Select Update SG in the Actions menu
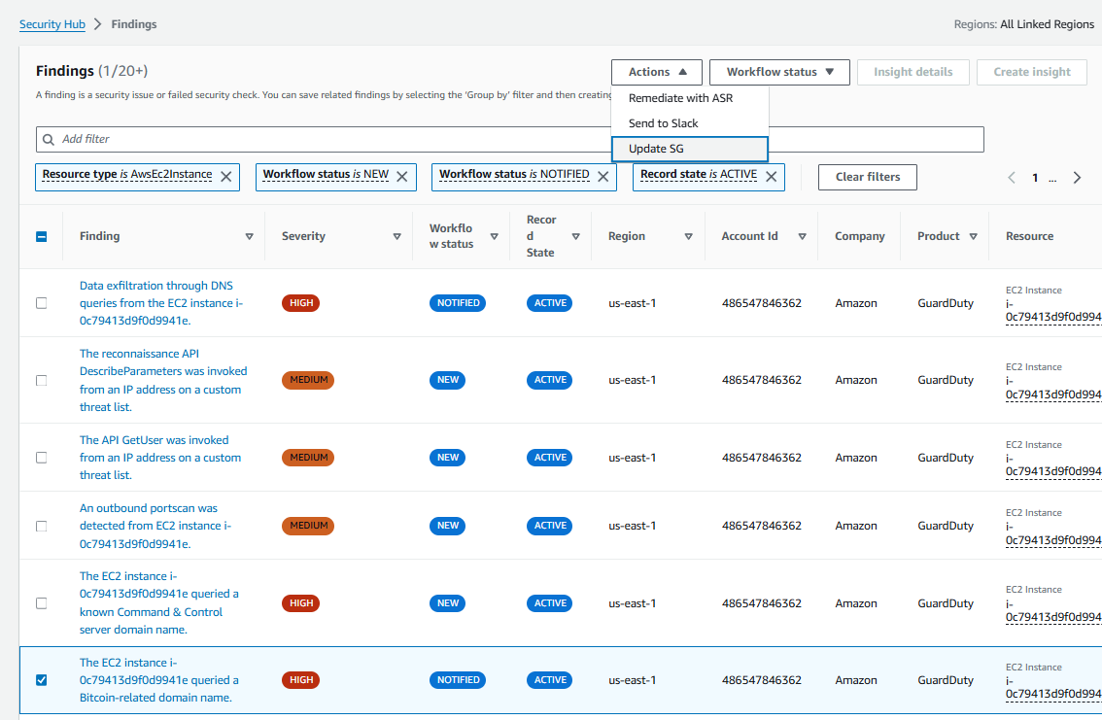Viewport: 1102px width, 720px height. (689, 148)
